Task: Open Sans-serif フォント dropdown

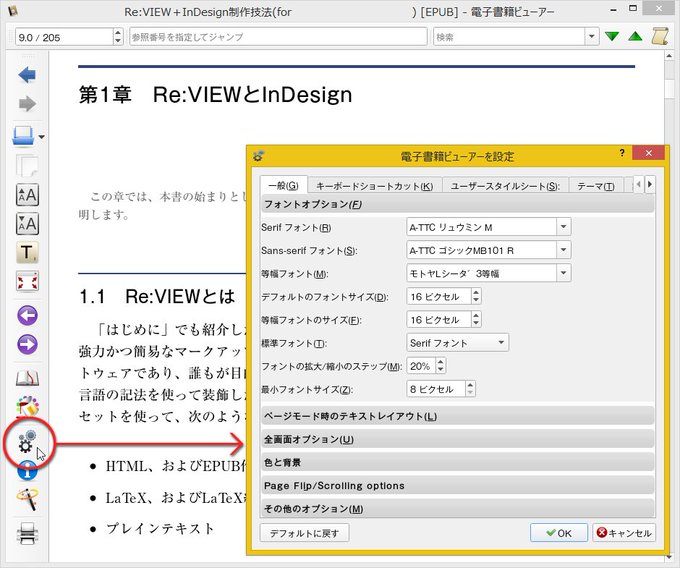Action: point(563,250)
